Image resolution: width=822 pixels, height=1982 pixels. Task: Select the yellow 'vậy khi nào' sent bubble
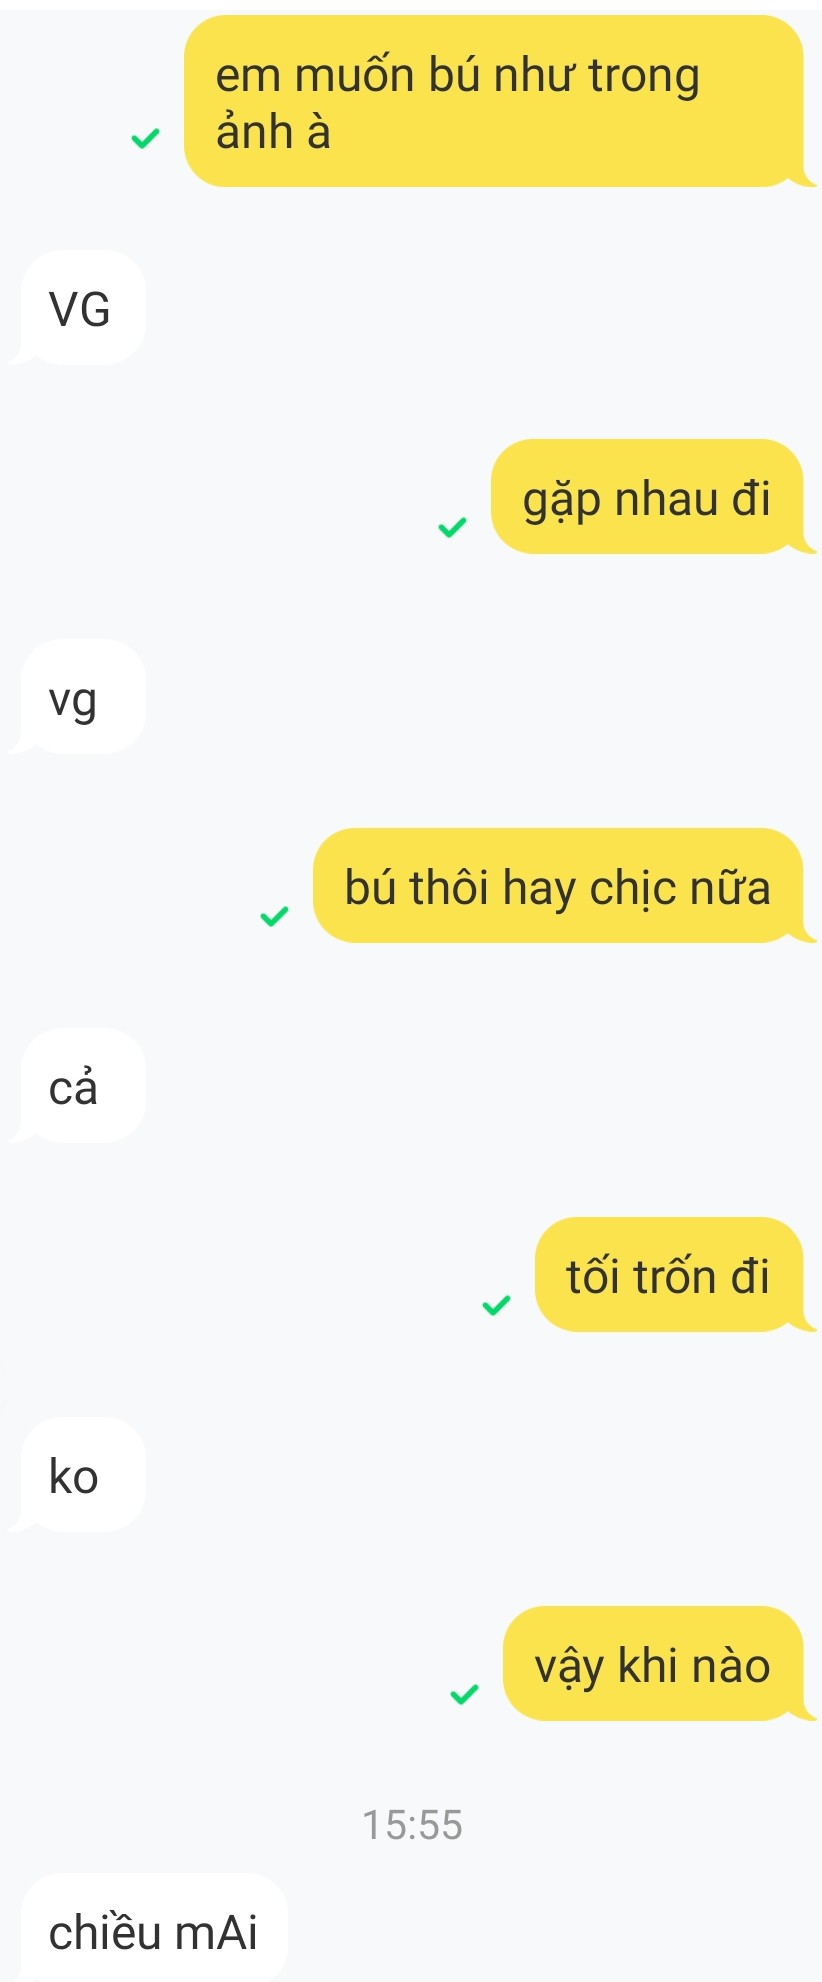pyautogui.click(x=653, y=1664)
